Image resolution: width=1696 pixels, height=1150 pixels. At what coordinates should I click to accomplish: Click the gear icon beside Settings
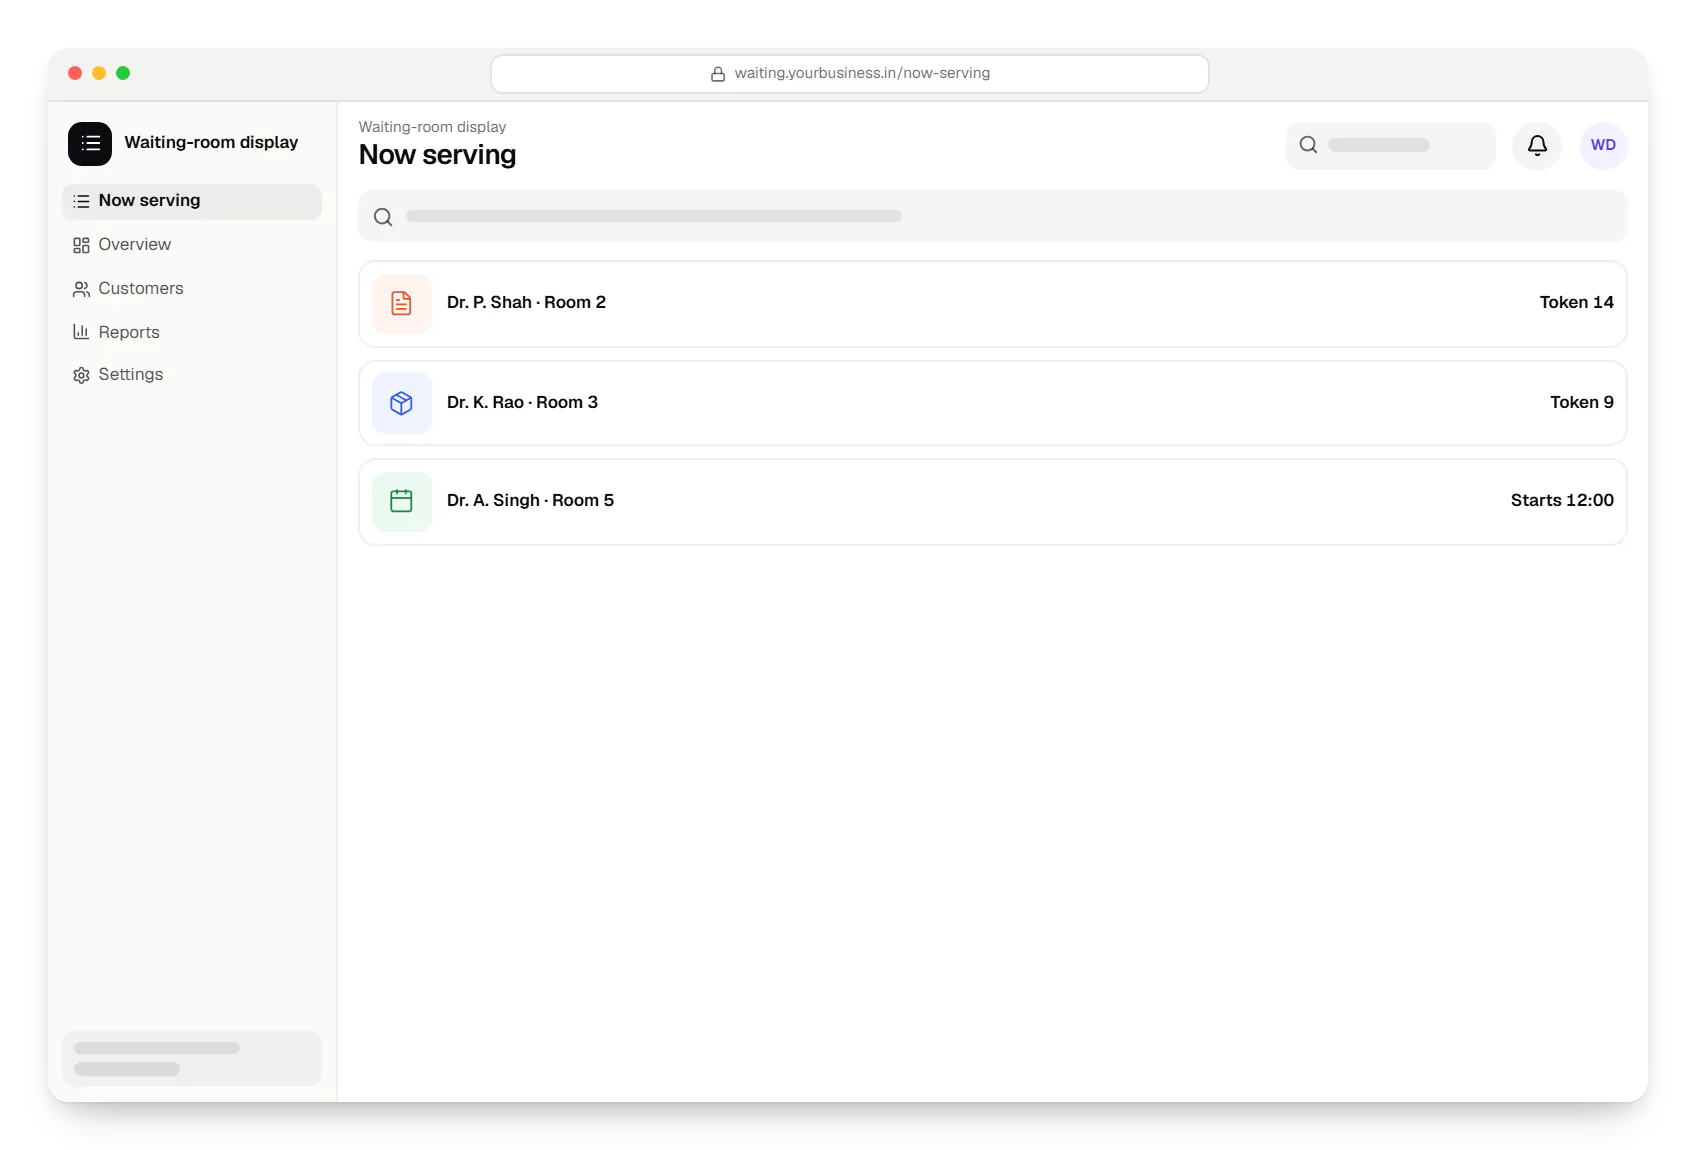pos(81,375)
